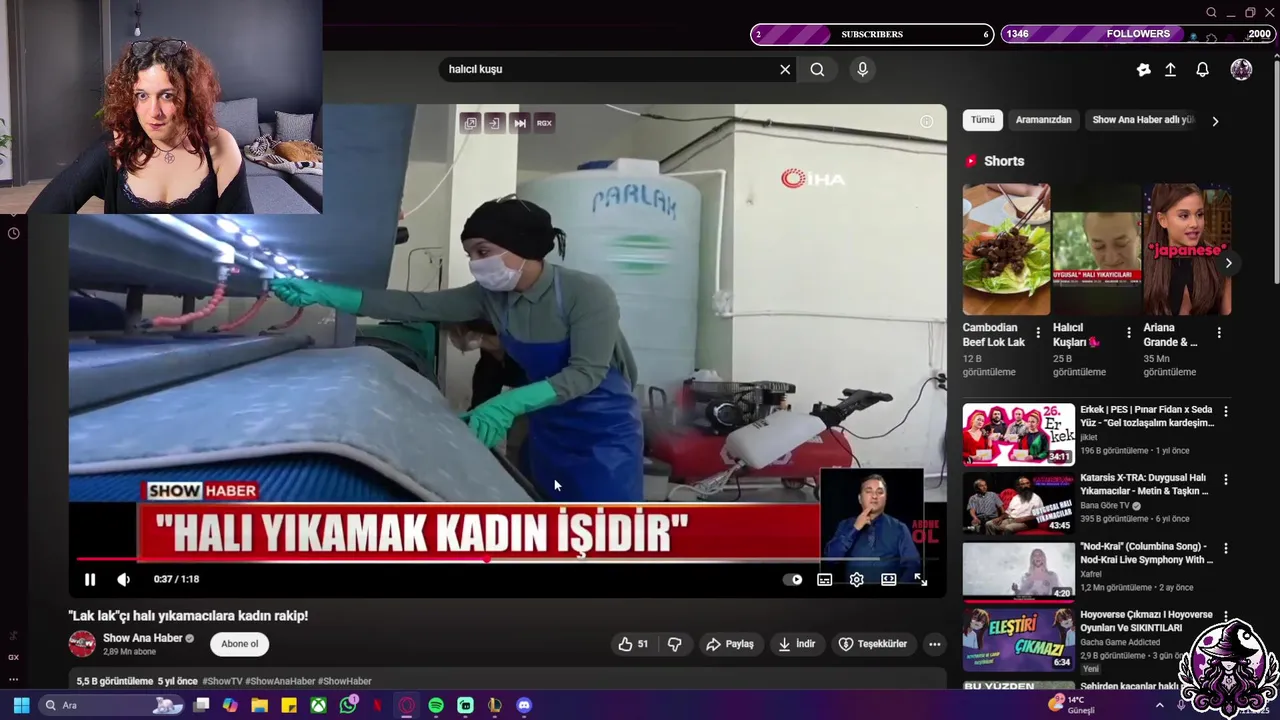Open the Halıcıl Kuşları short thumbnail
This screenshot has height=720, width=1280.
coord(1096,249)
